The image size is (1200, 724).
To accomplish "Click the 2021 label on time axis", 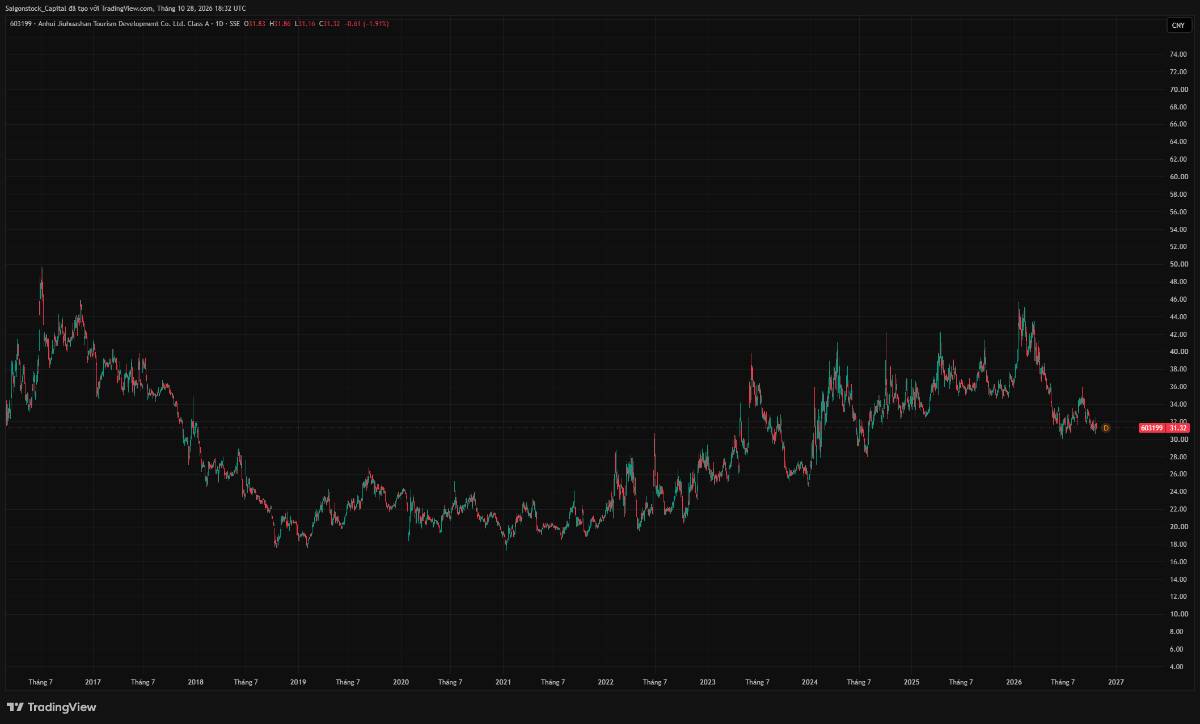I will (x=503, y=682).
